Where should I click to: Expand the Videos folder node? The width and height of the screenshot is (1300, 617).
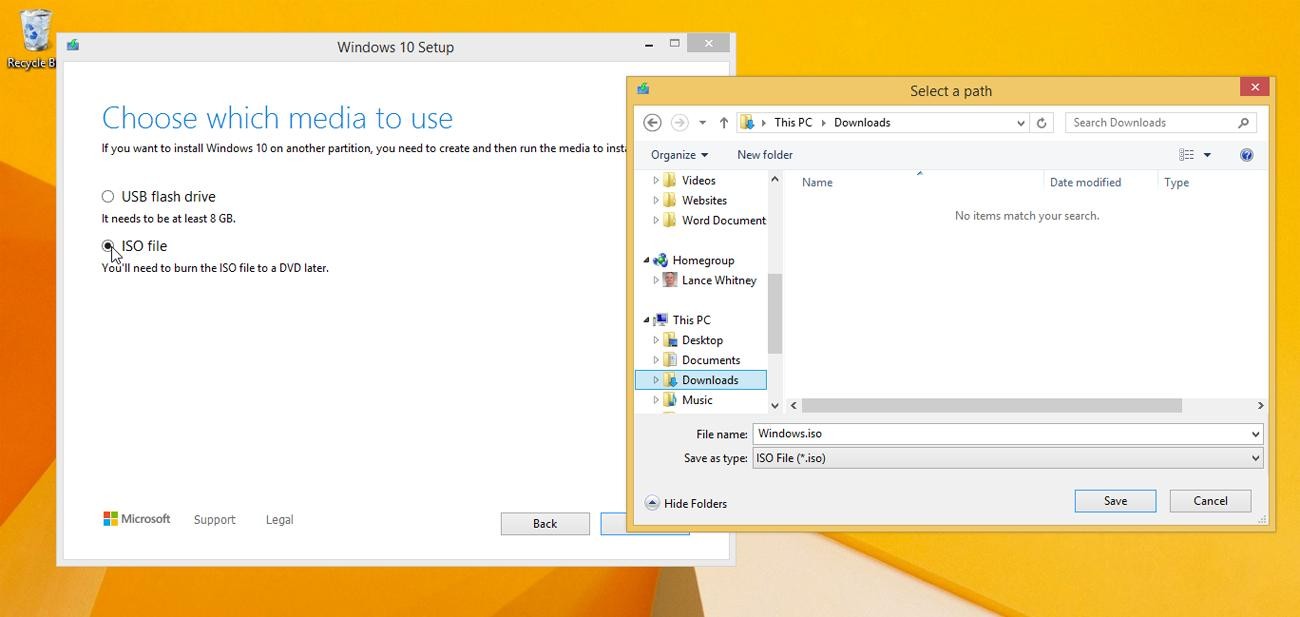click(656, 181)
